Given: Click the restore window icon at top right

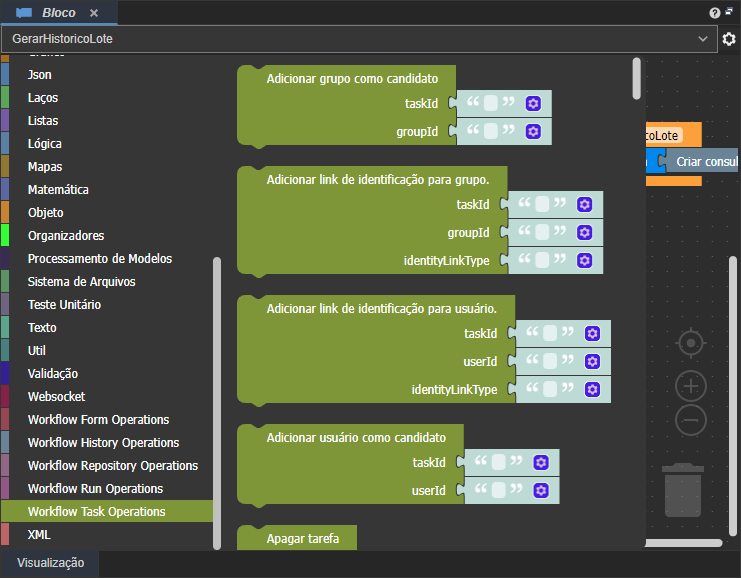Looking at the screenshot, I should pyautogui.click(x=729, y=12).
